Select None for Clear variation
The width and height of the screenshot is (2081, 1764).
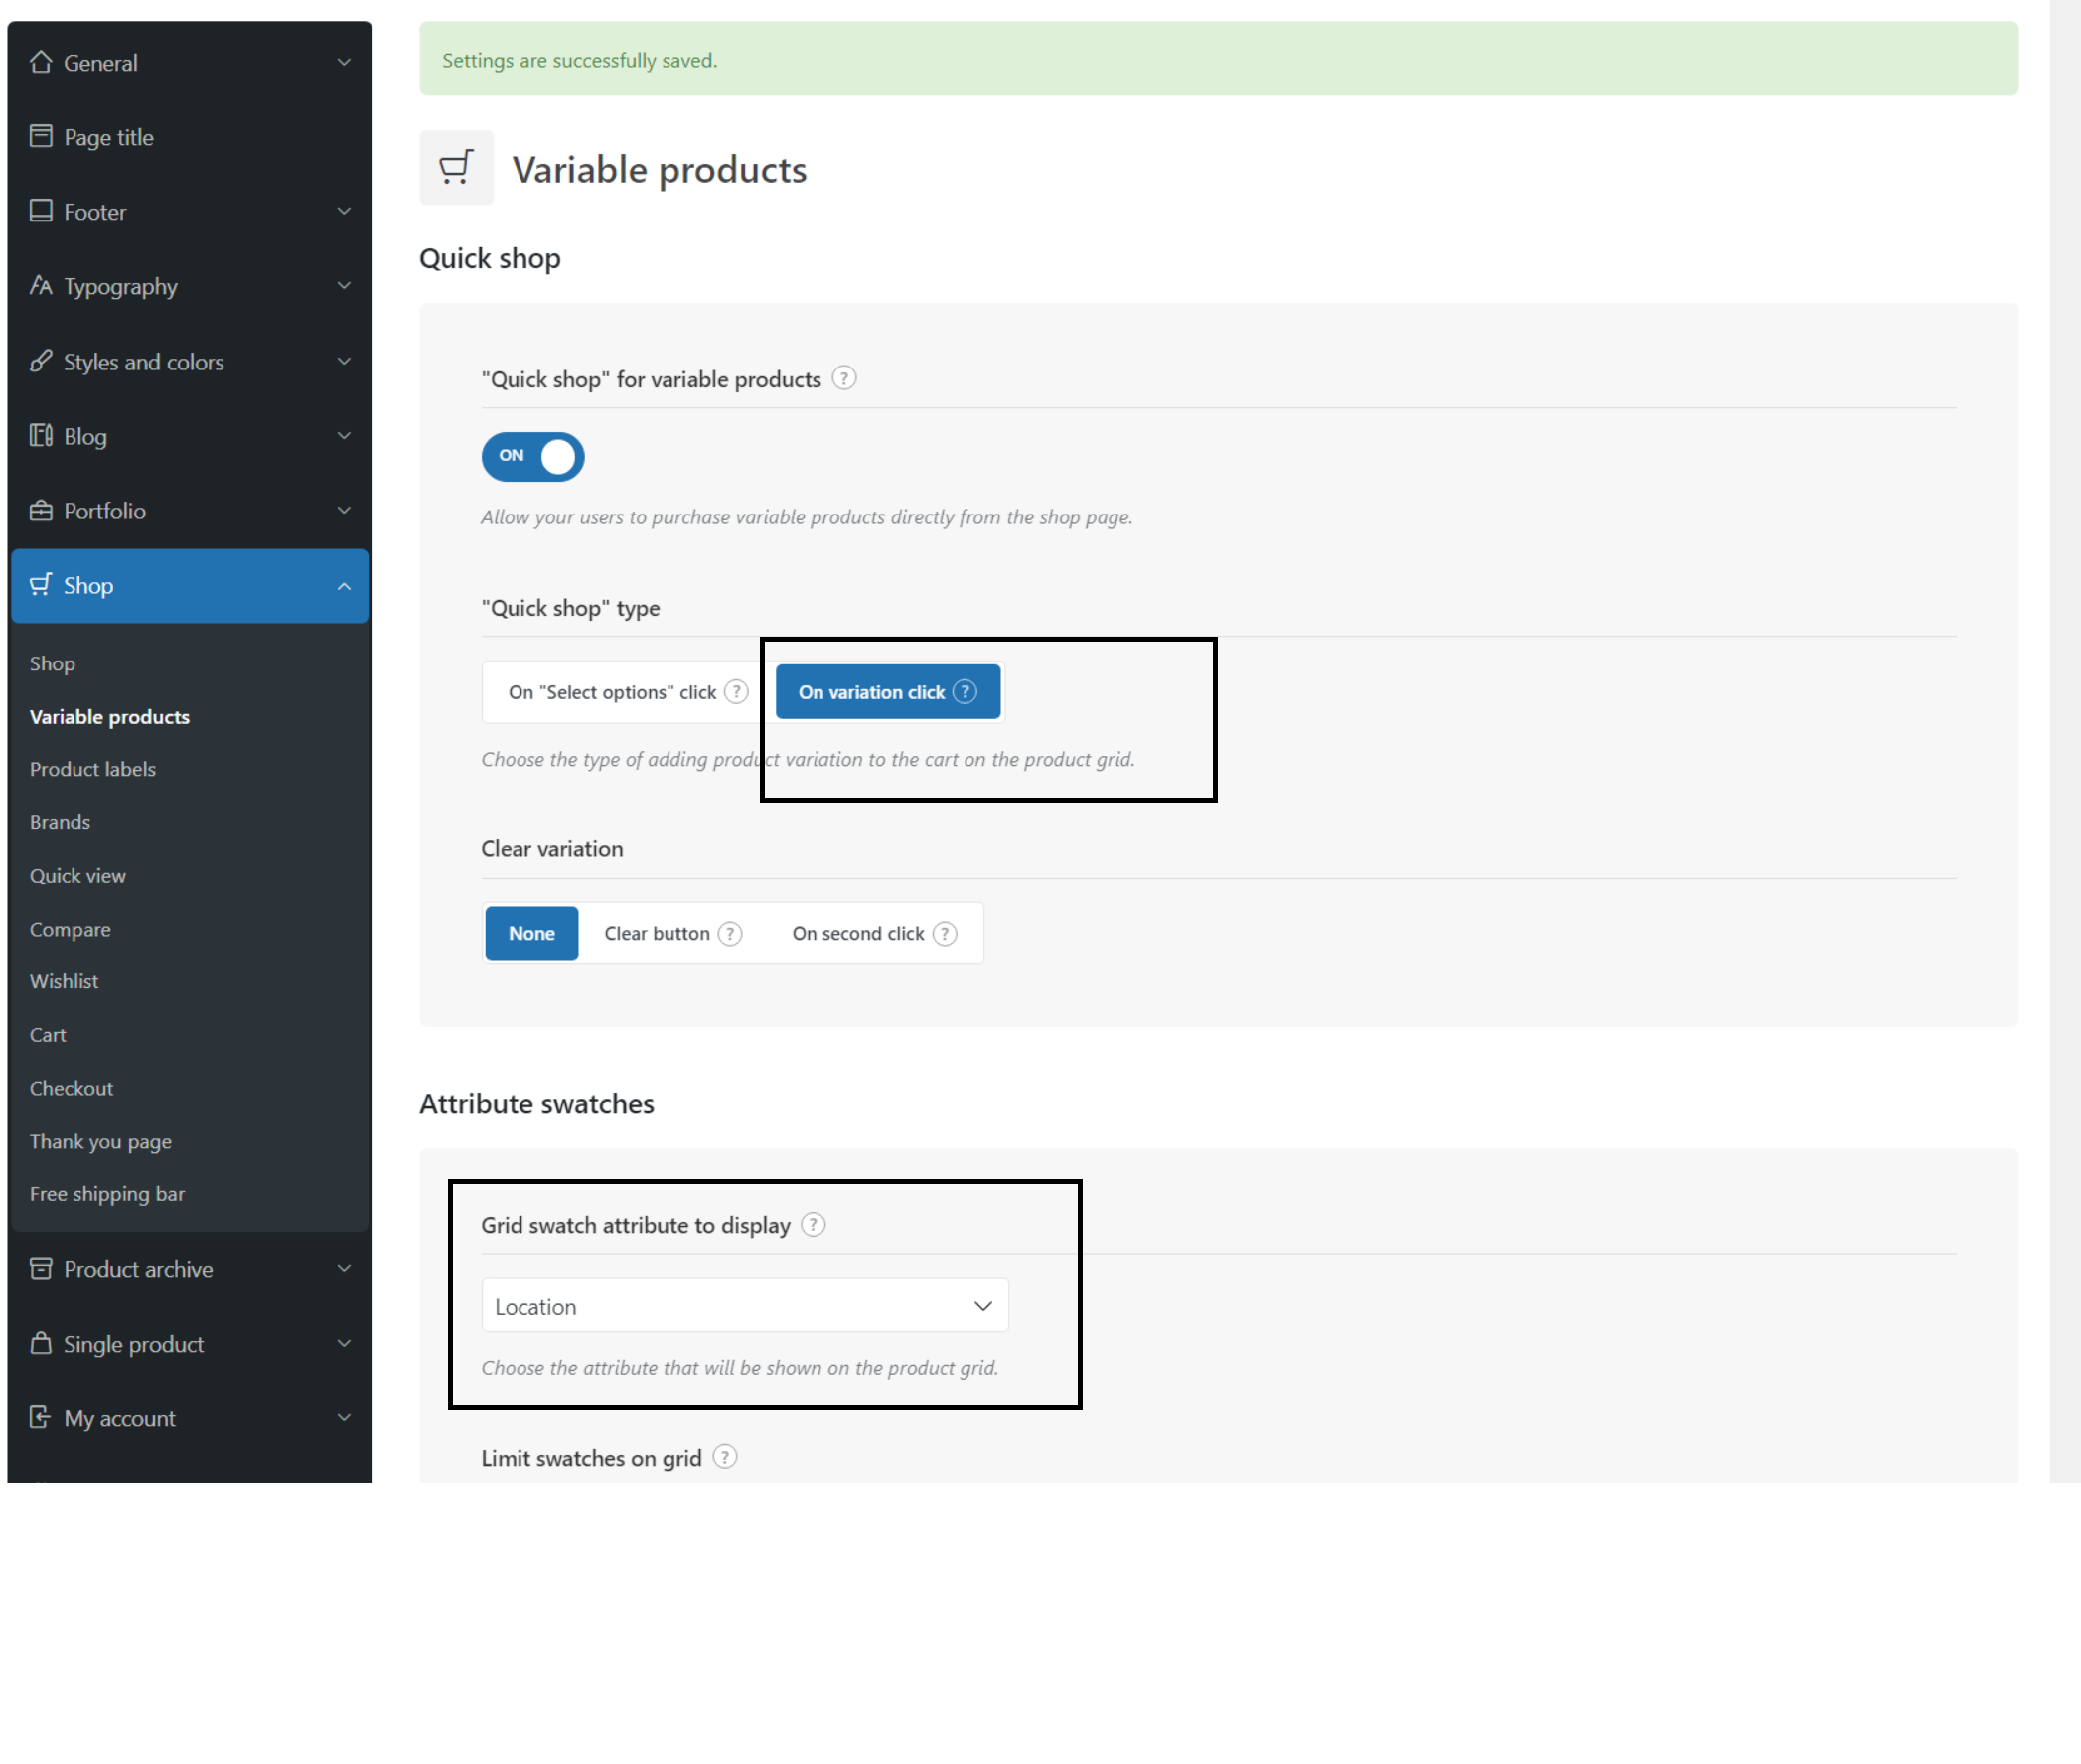(x=532, y=933)
